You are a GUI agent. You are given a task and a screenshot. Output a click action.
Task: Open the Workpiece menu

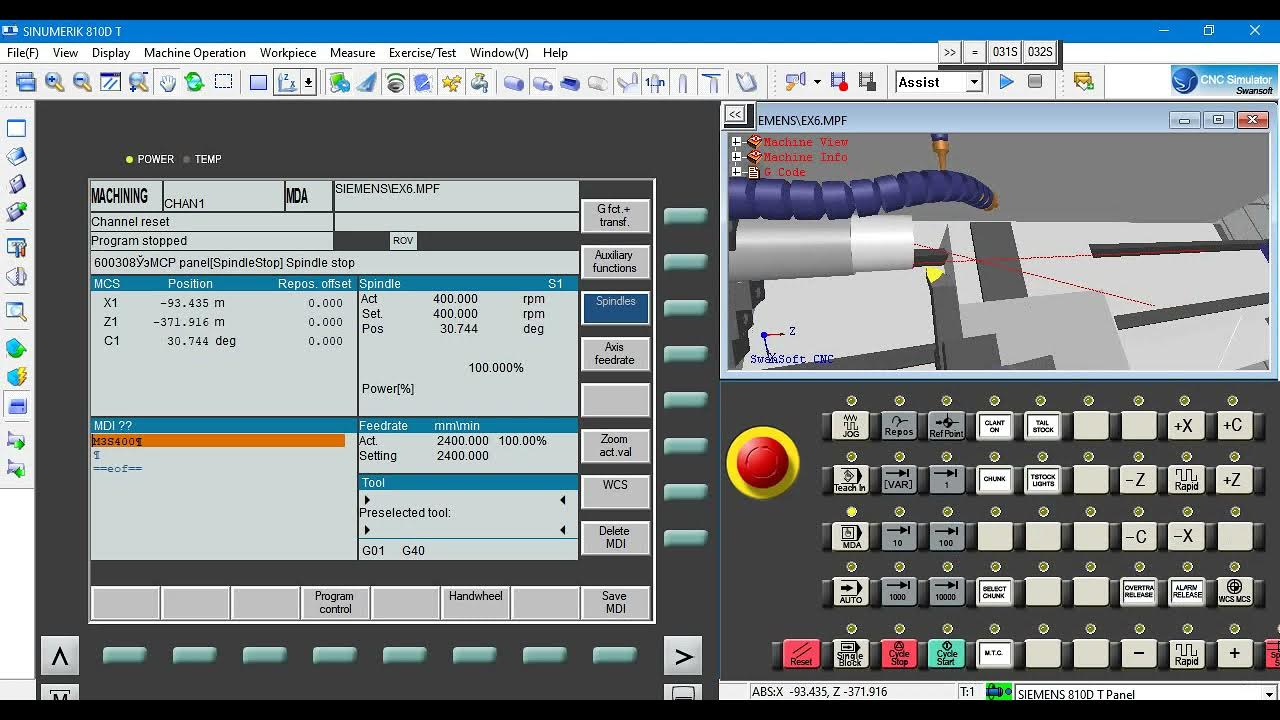288,53
